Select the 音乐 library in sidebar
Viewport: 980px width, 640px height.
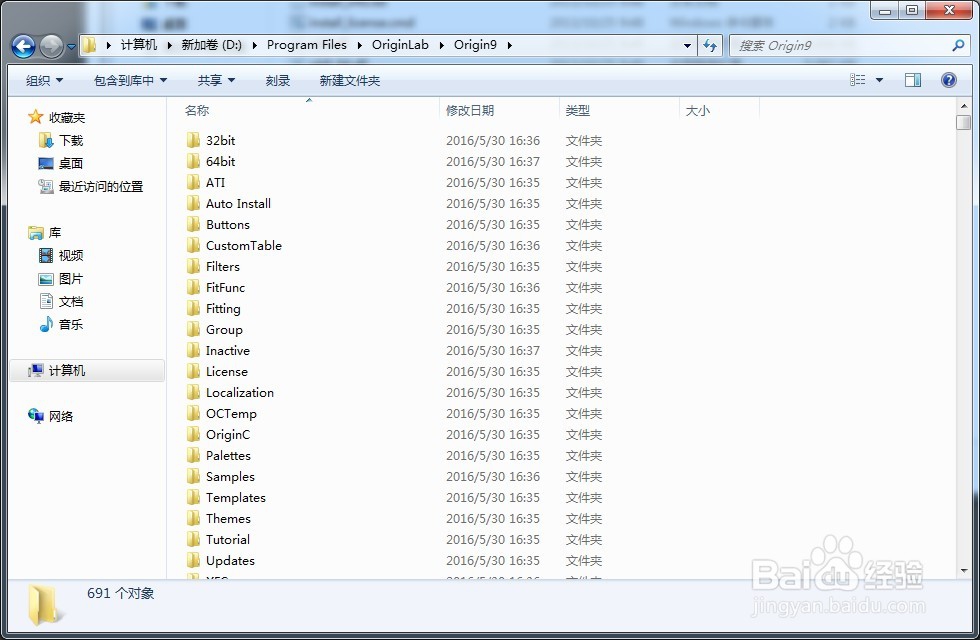tap(69, 324)
